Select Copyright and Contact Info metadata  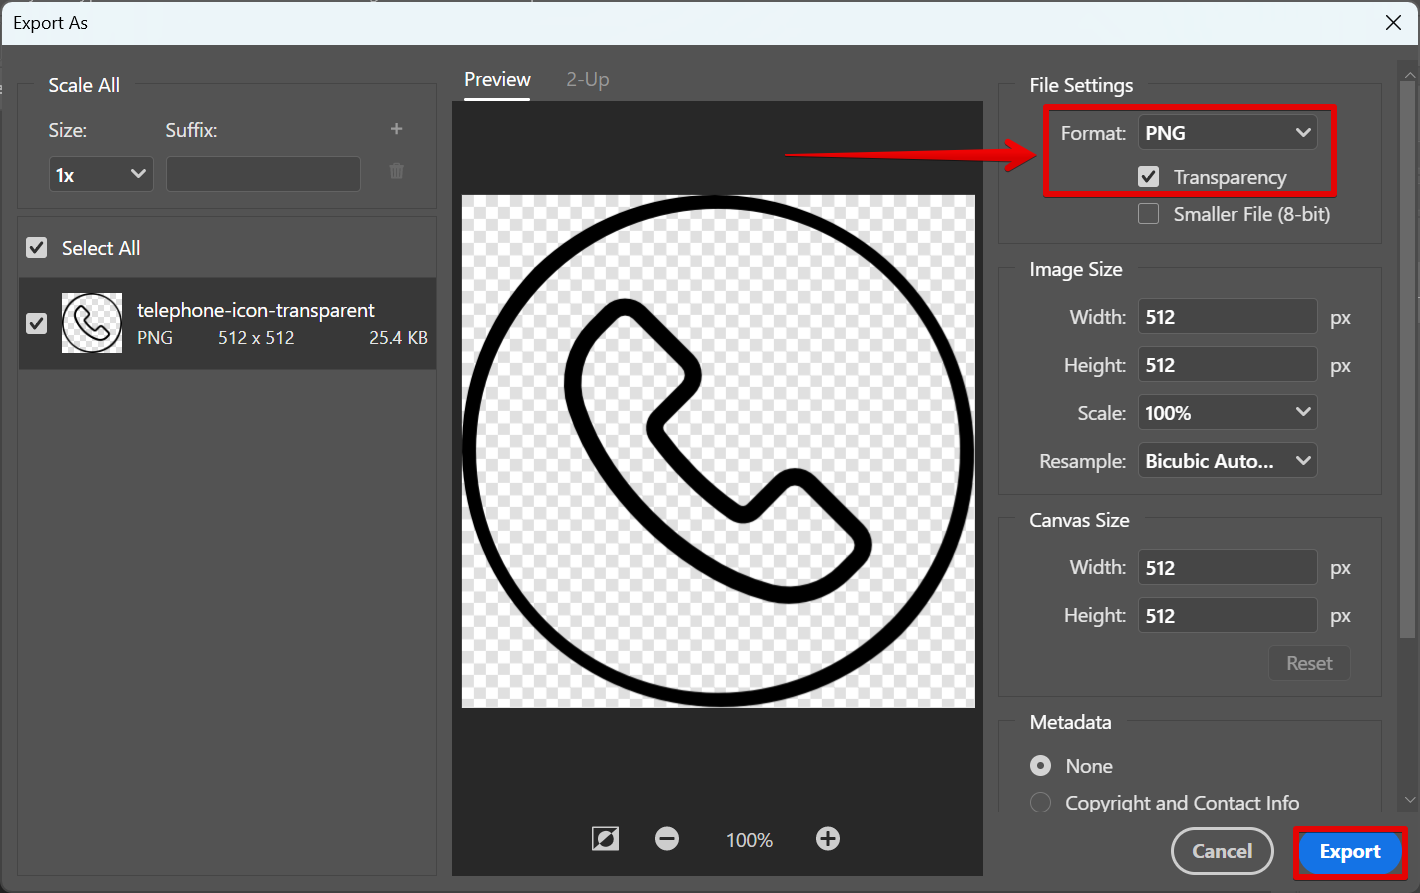pyautogui.click(x=1041, y=803)
